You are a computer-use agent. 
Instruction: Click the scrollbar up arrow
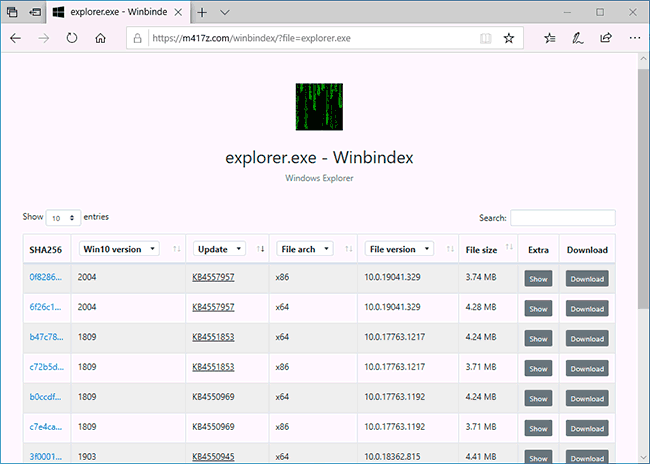[643, 59]
